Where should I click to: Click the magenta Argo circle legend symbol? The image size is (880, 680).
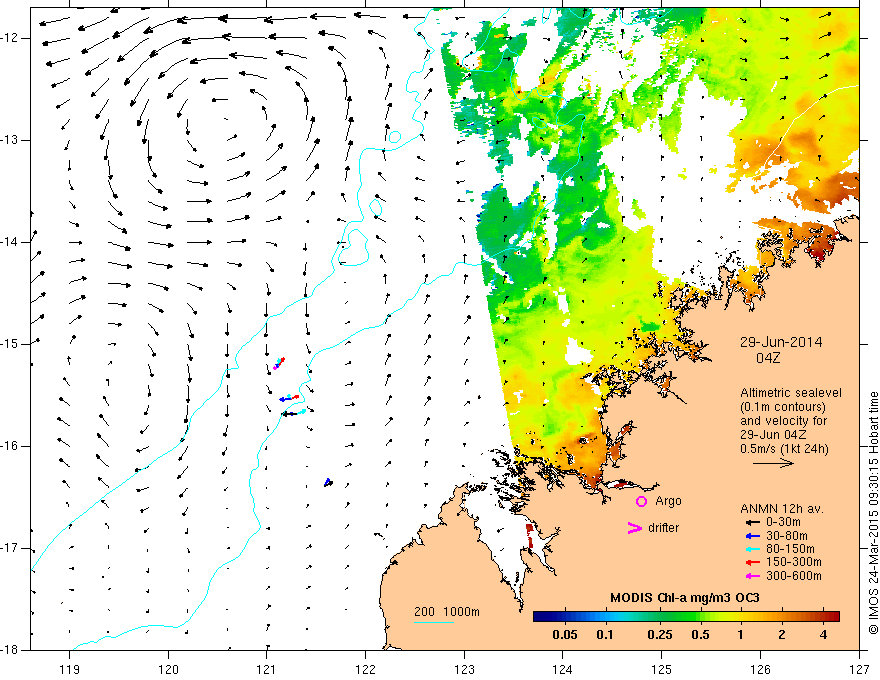tap(641, 501)
